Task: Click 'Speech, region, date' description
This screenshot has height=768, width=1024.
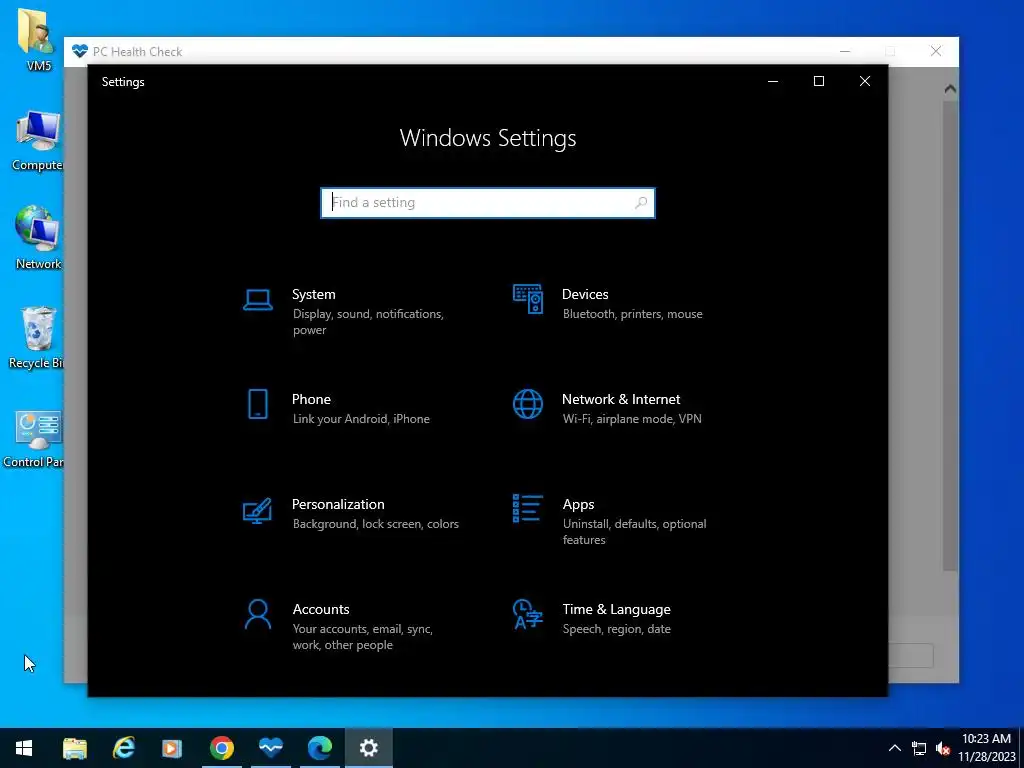Action: click(x=616, y=629)
